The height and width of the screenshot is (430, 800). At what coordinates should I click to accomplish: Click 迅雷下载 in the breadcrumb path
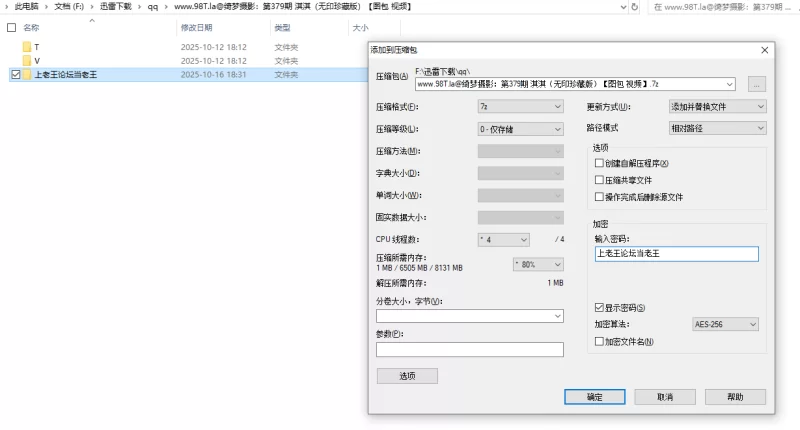114,6
